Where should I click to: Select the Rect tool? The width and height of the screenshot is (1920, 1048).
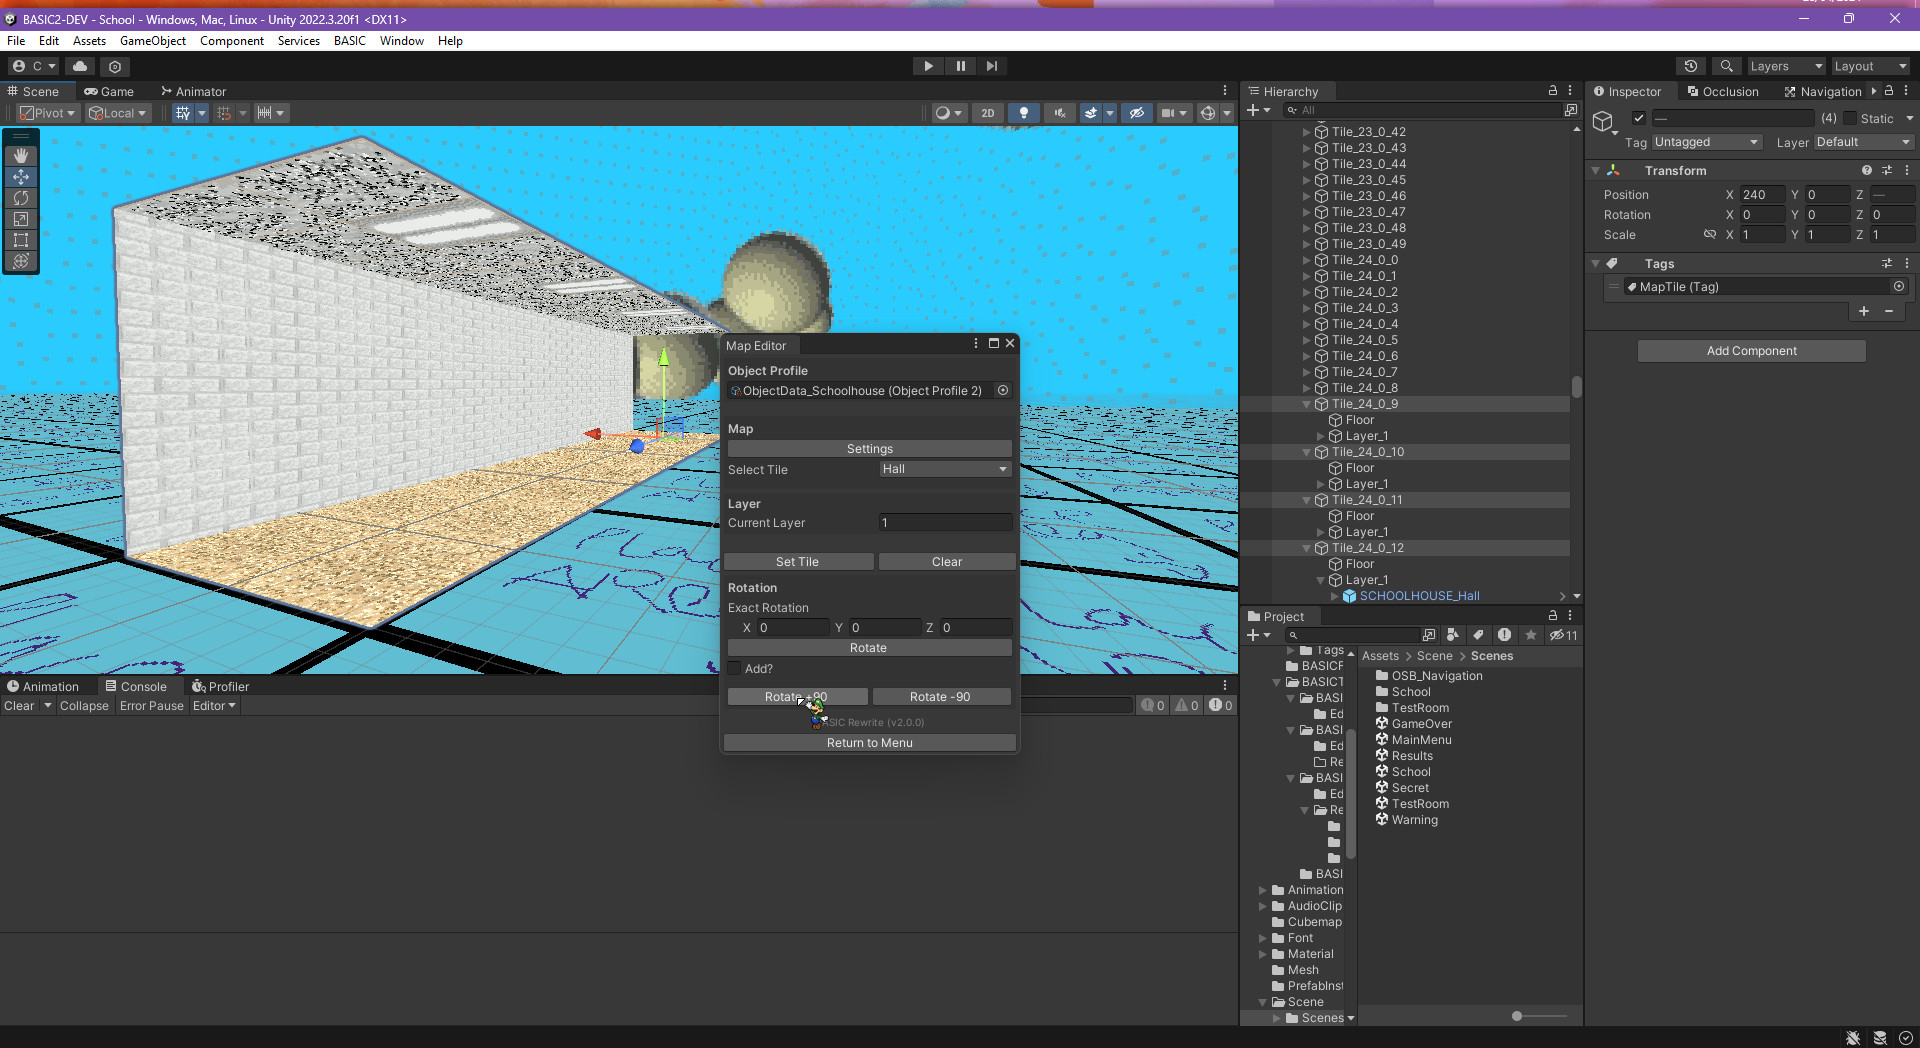click(x=20, y=240)
